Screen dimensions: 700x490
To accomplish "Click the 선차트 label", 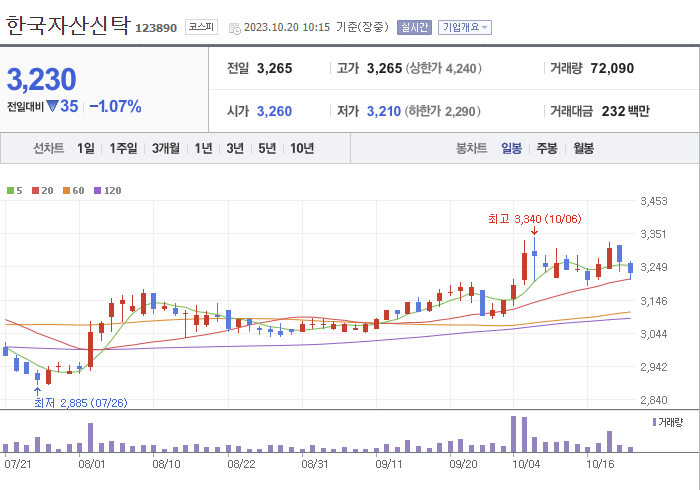I will [x=49, y=148].
